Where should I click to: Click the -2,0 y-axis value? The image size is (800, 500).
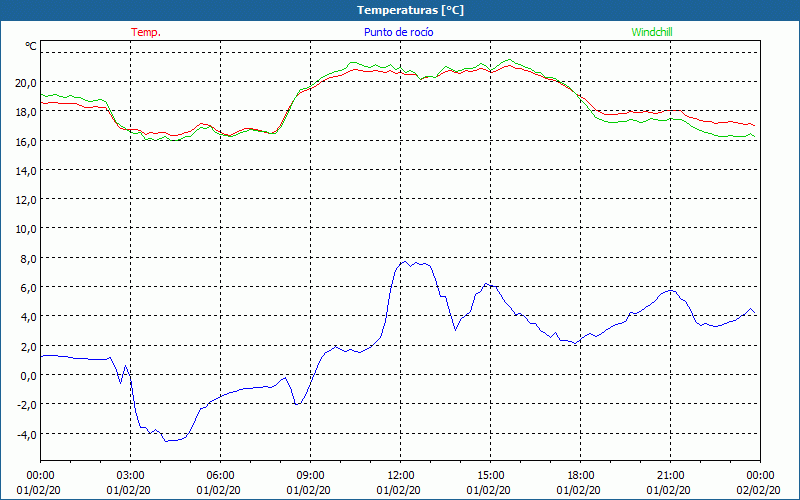(x=27, y=405)
